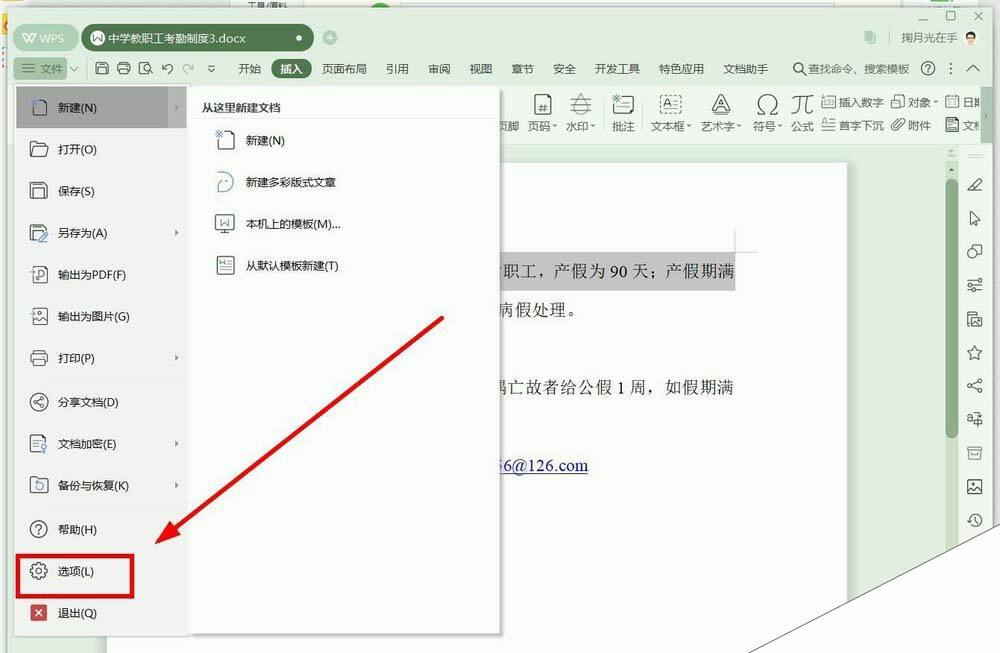Open the help question mark icon
The height and width of the screenshot is (653, 1000).
pyautogui.click(x=929, y=68)
